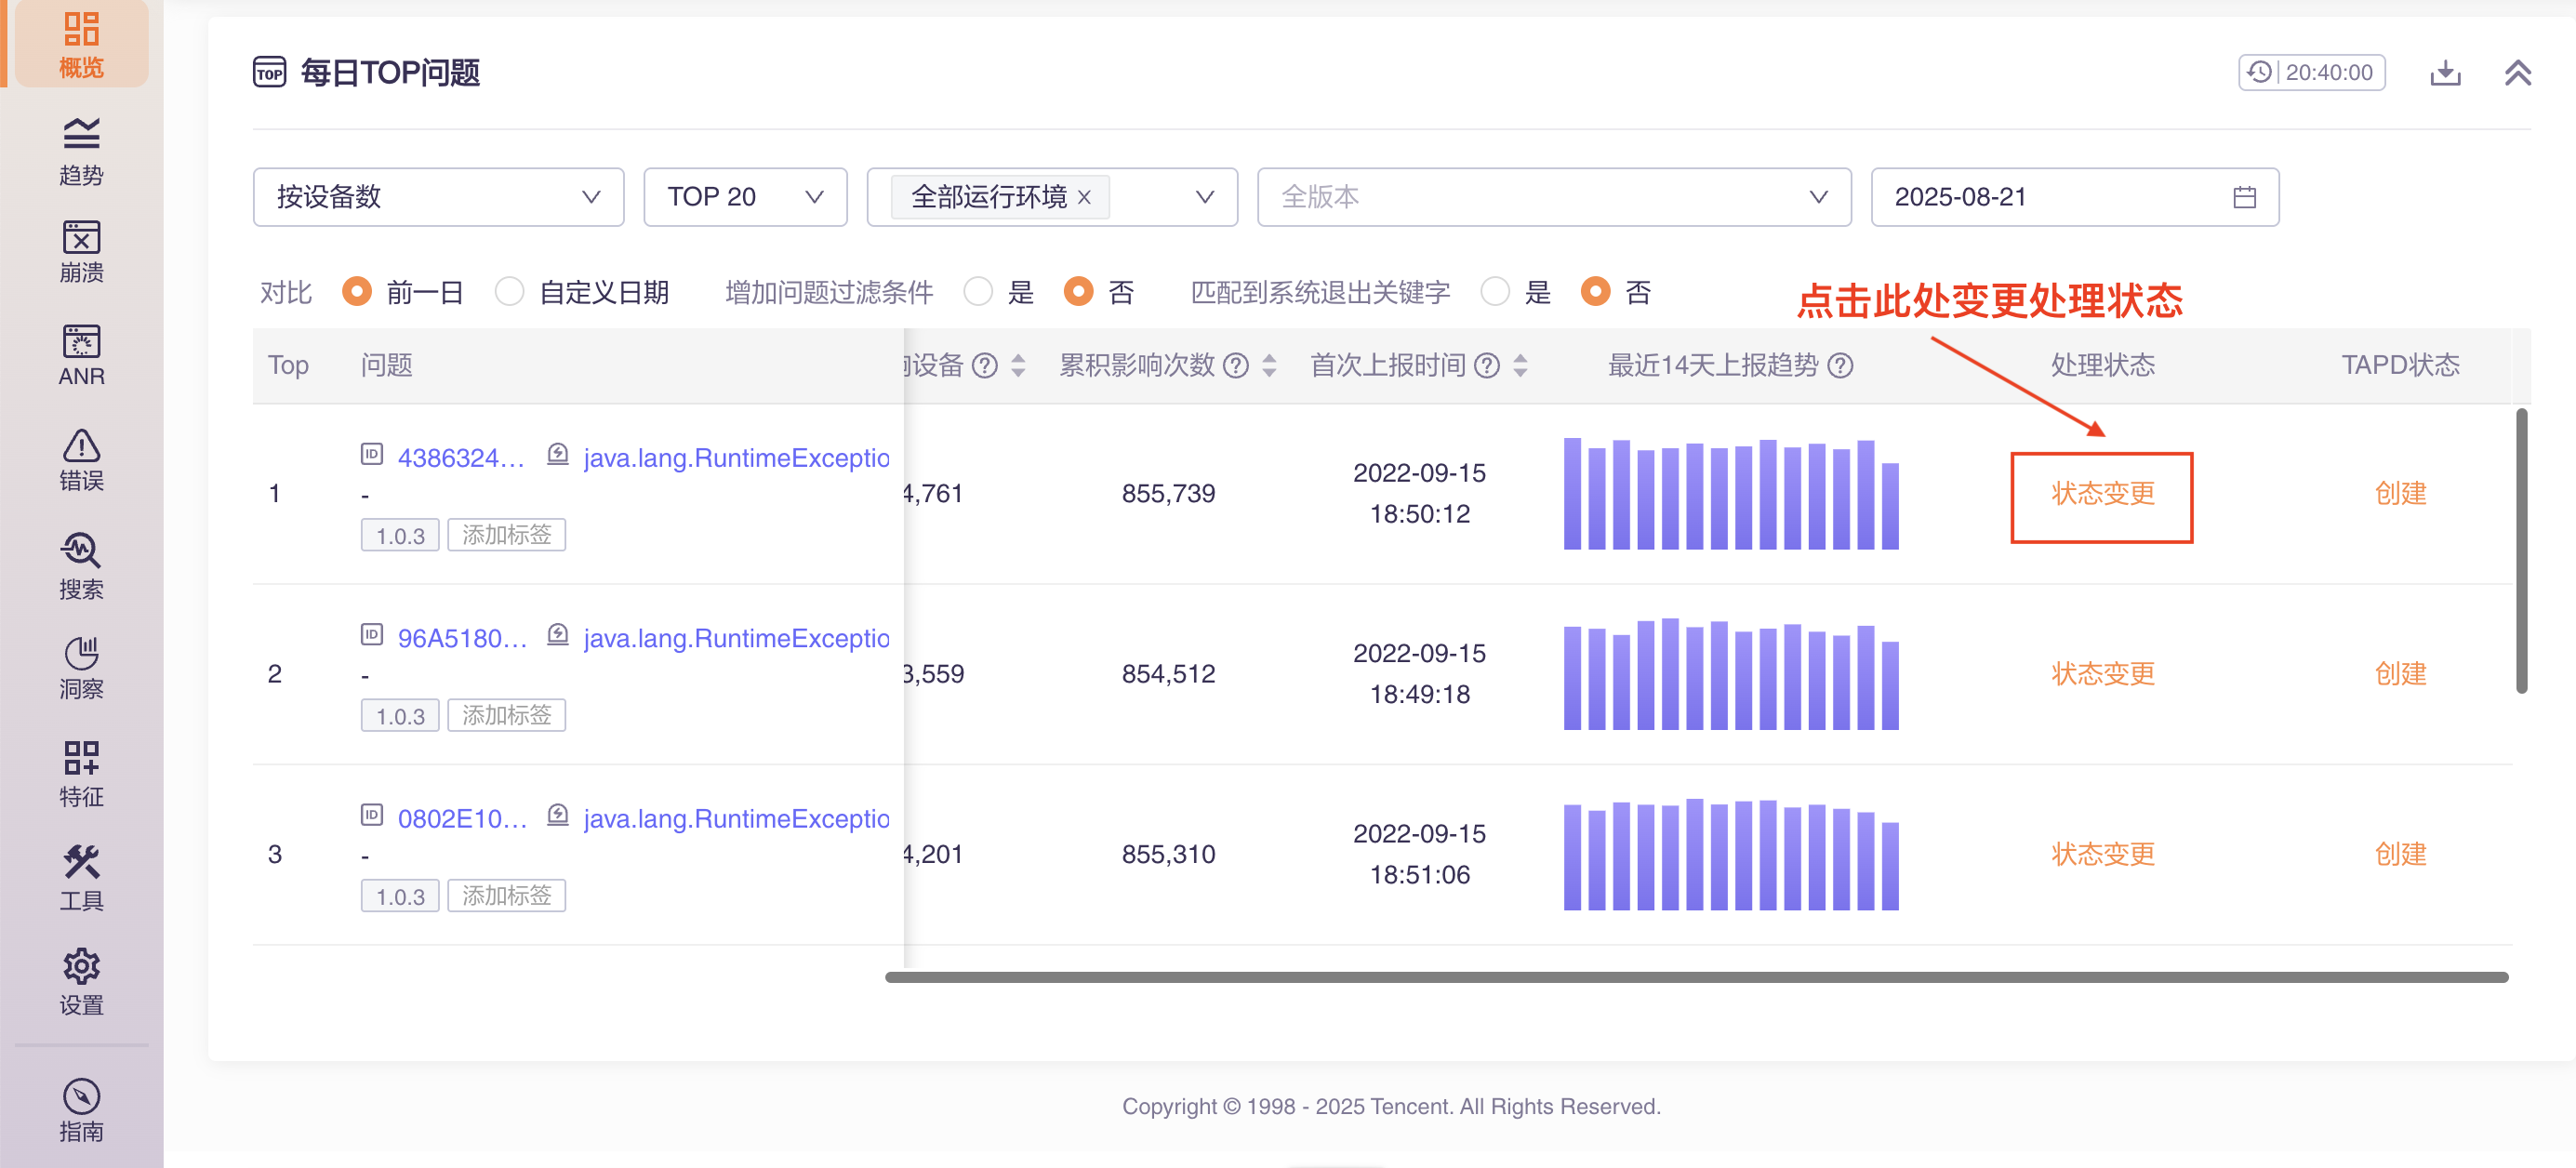Click 1.0.3 version tag in row 1
This screenshot has width=2576, height=1168.
tap(400, 535)
